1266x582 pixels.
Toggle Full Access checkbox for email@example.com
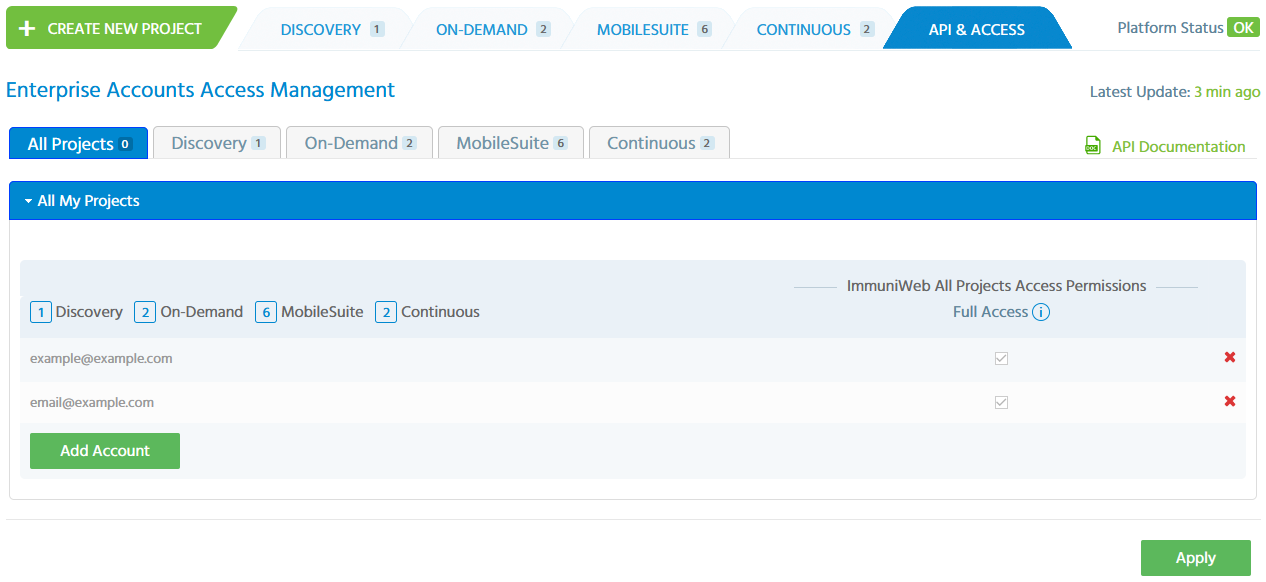[x=1001, y=402]
